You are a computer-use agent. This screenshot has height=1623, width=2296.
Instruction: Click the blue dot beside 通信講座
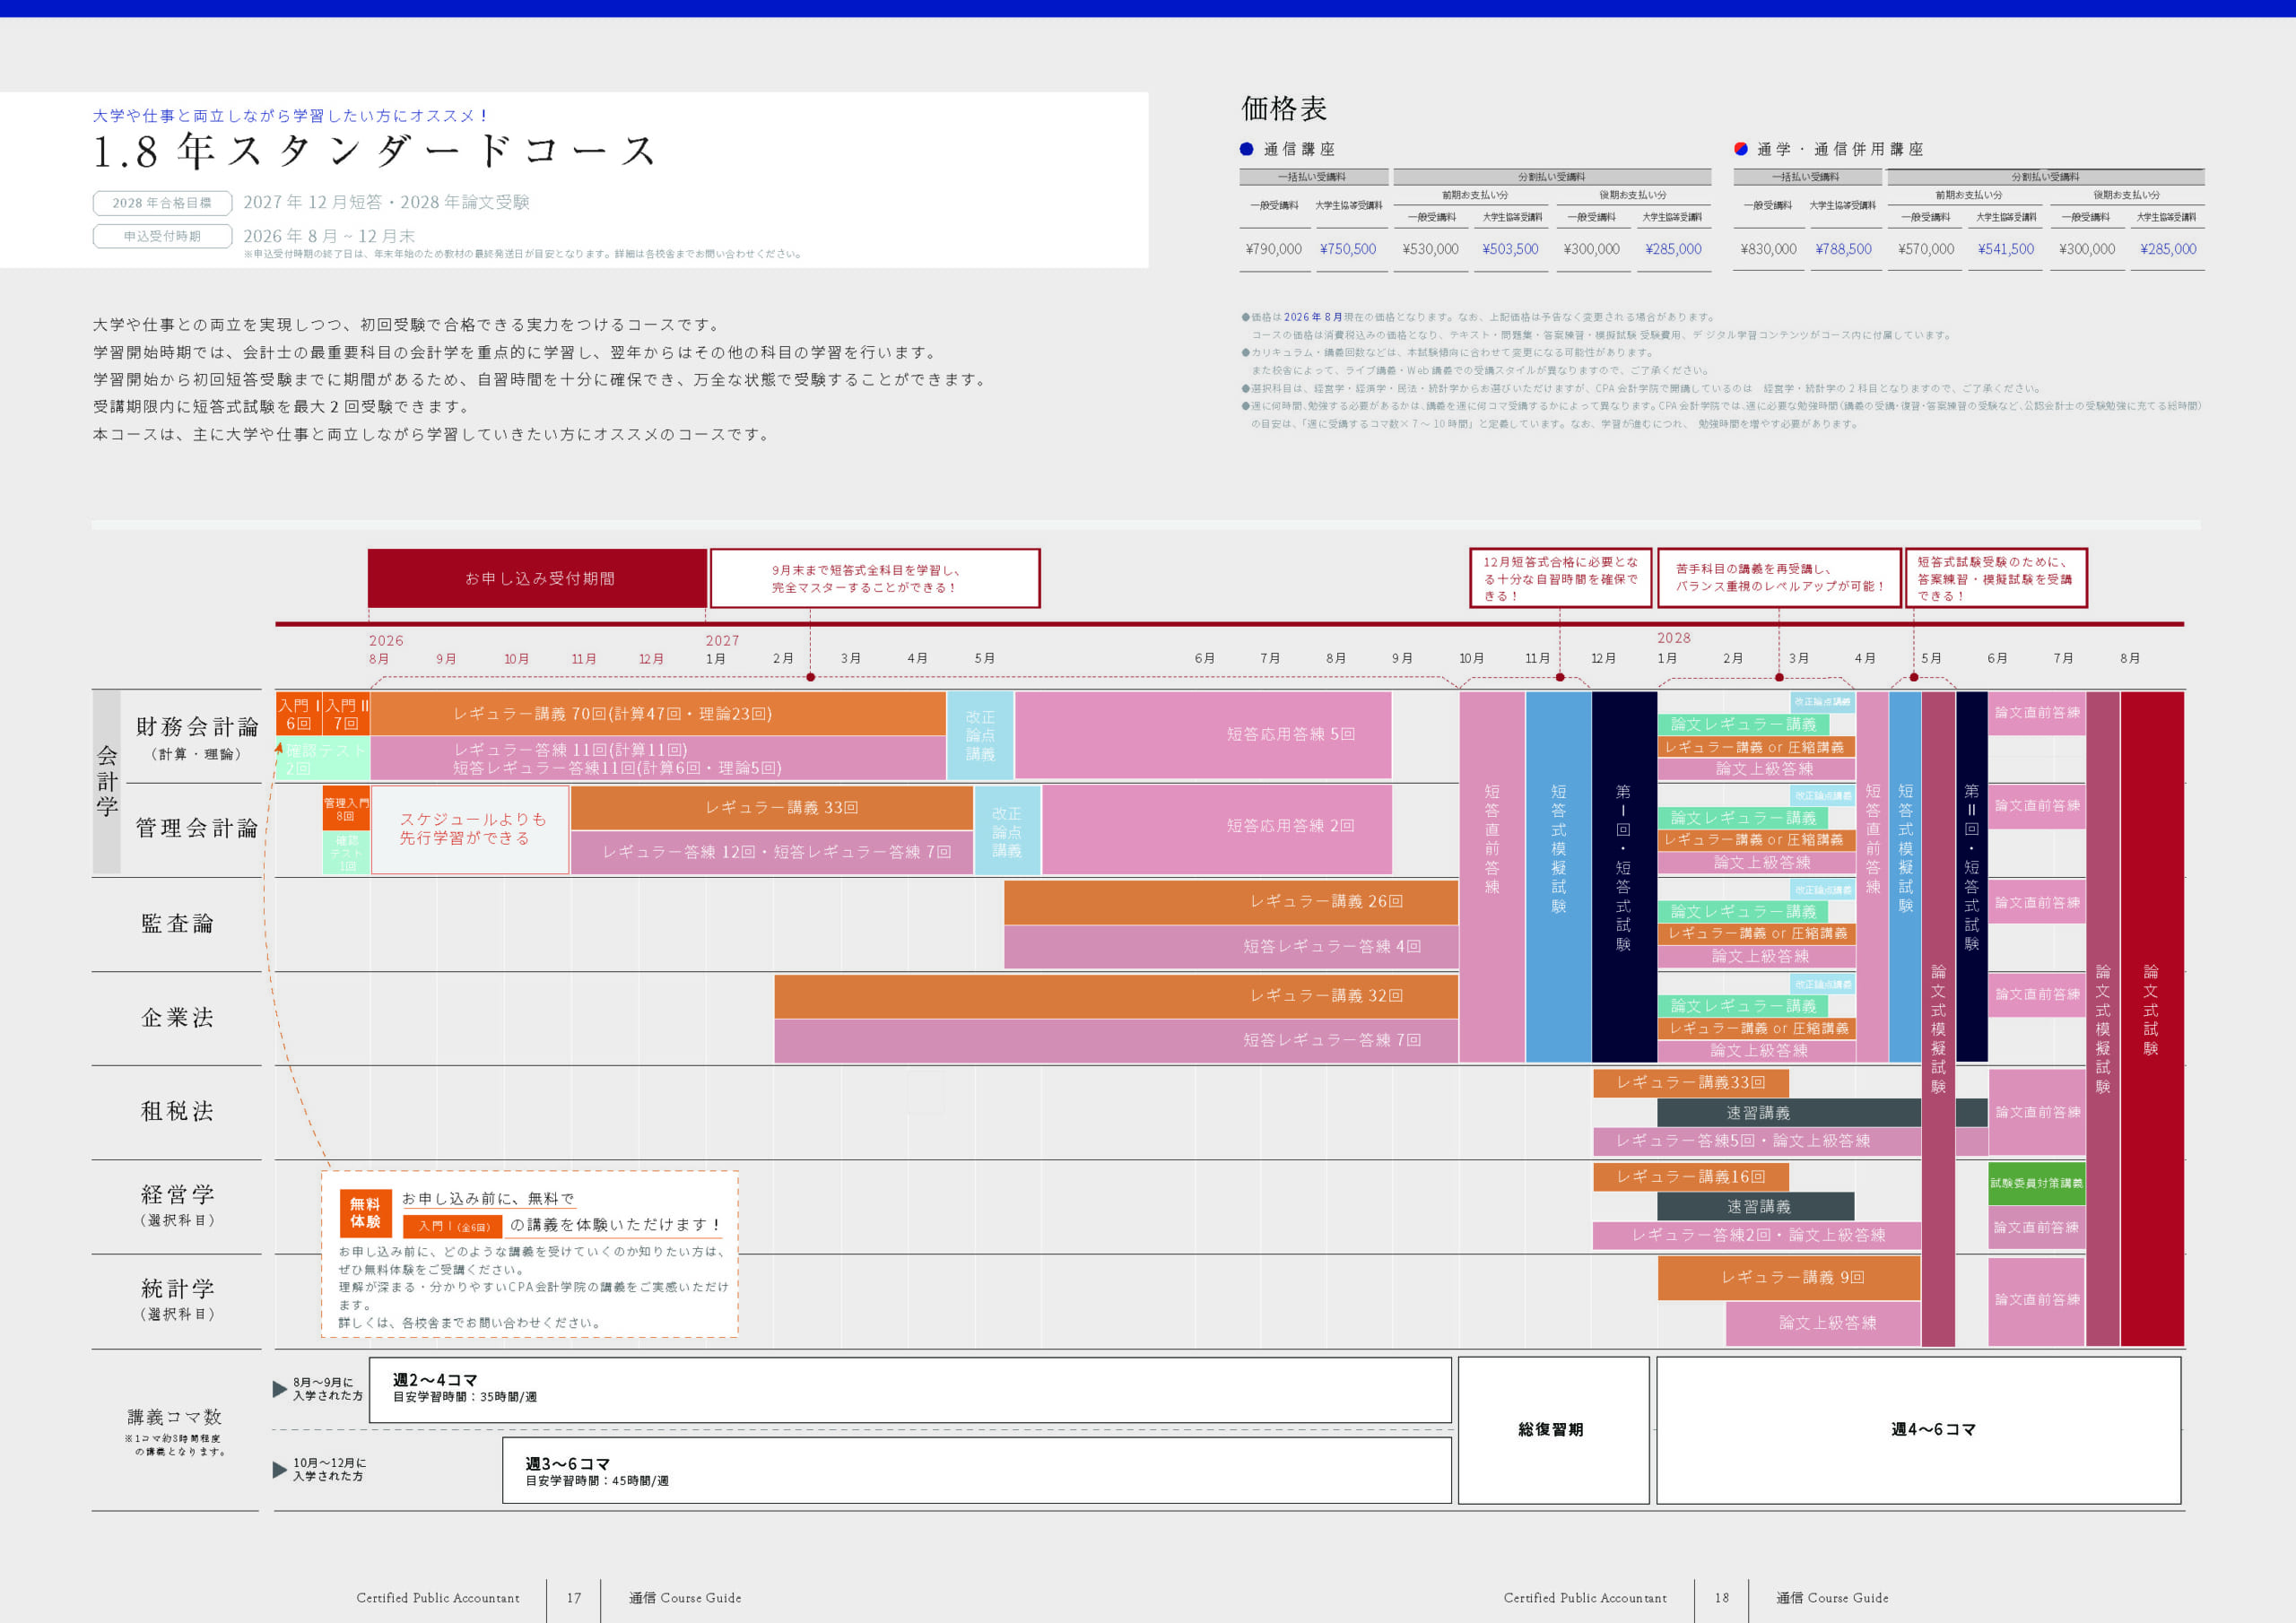1246,149
